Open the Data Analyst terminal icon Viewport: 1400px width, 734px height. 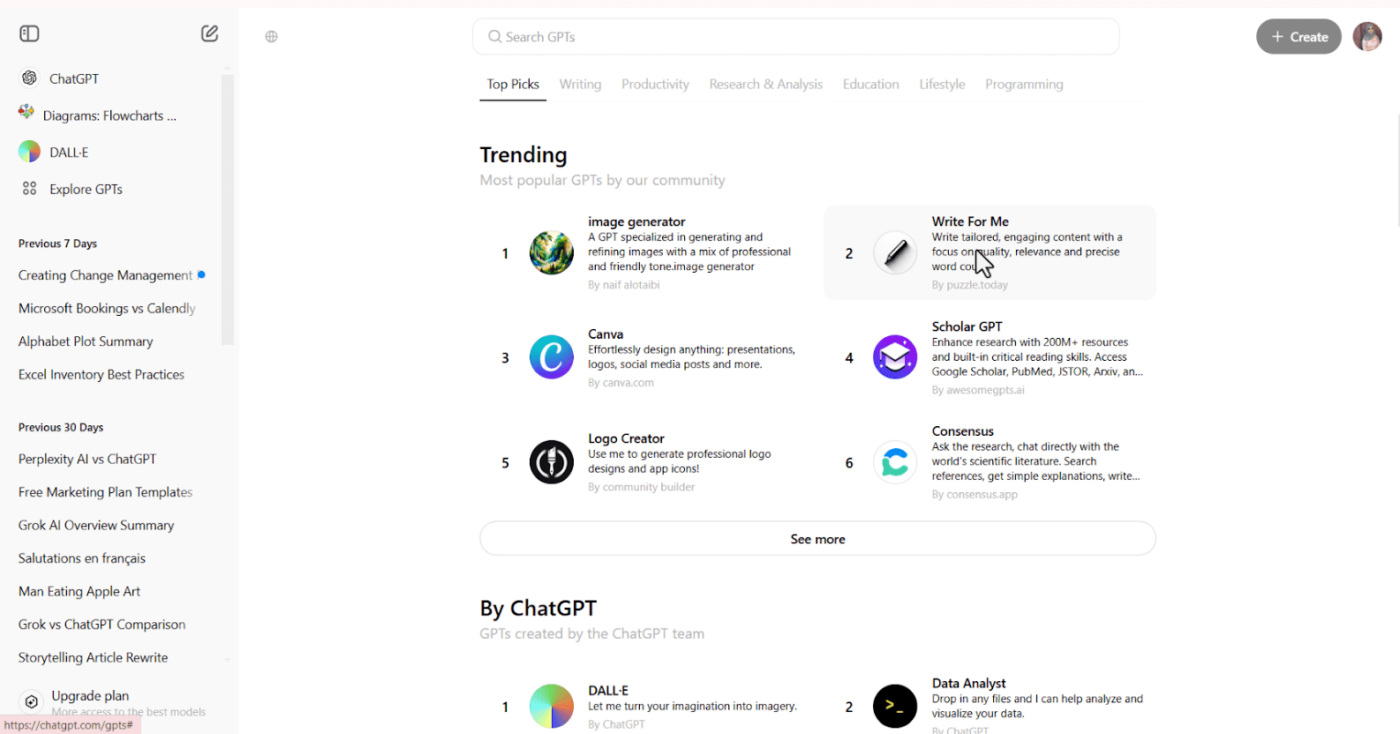tap(895, 706)
